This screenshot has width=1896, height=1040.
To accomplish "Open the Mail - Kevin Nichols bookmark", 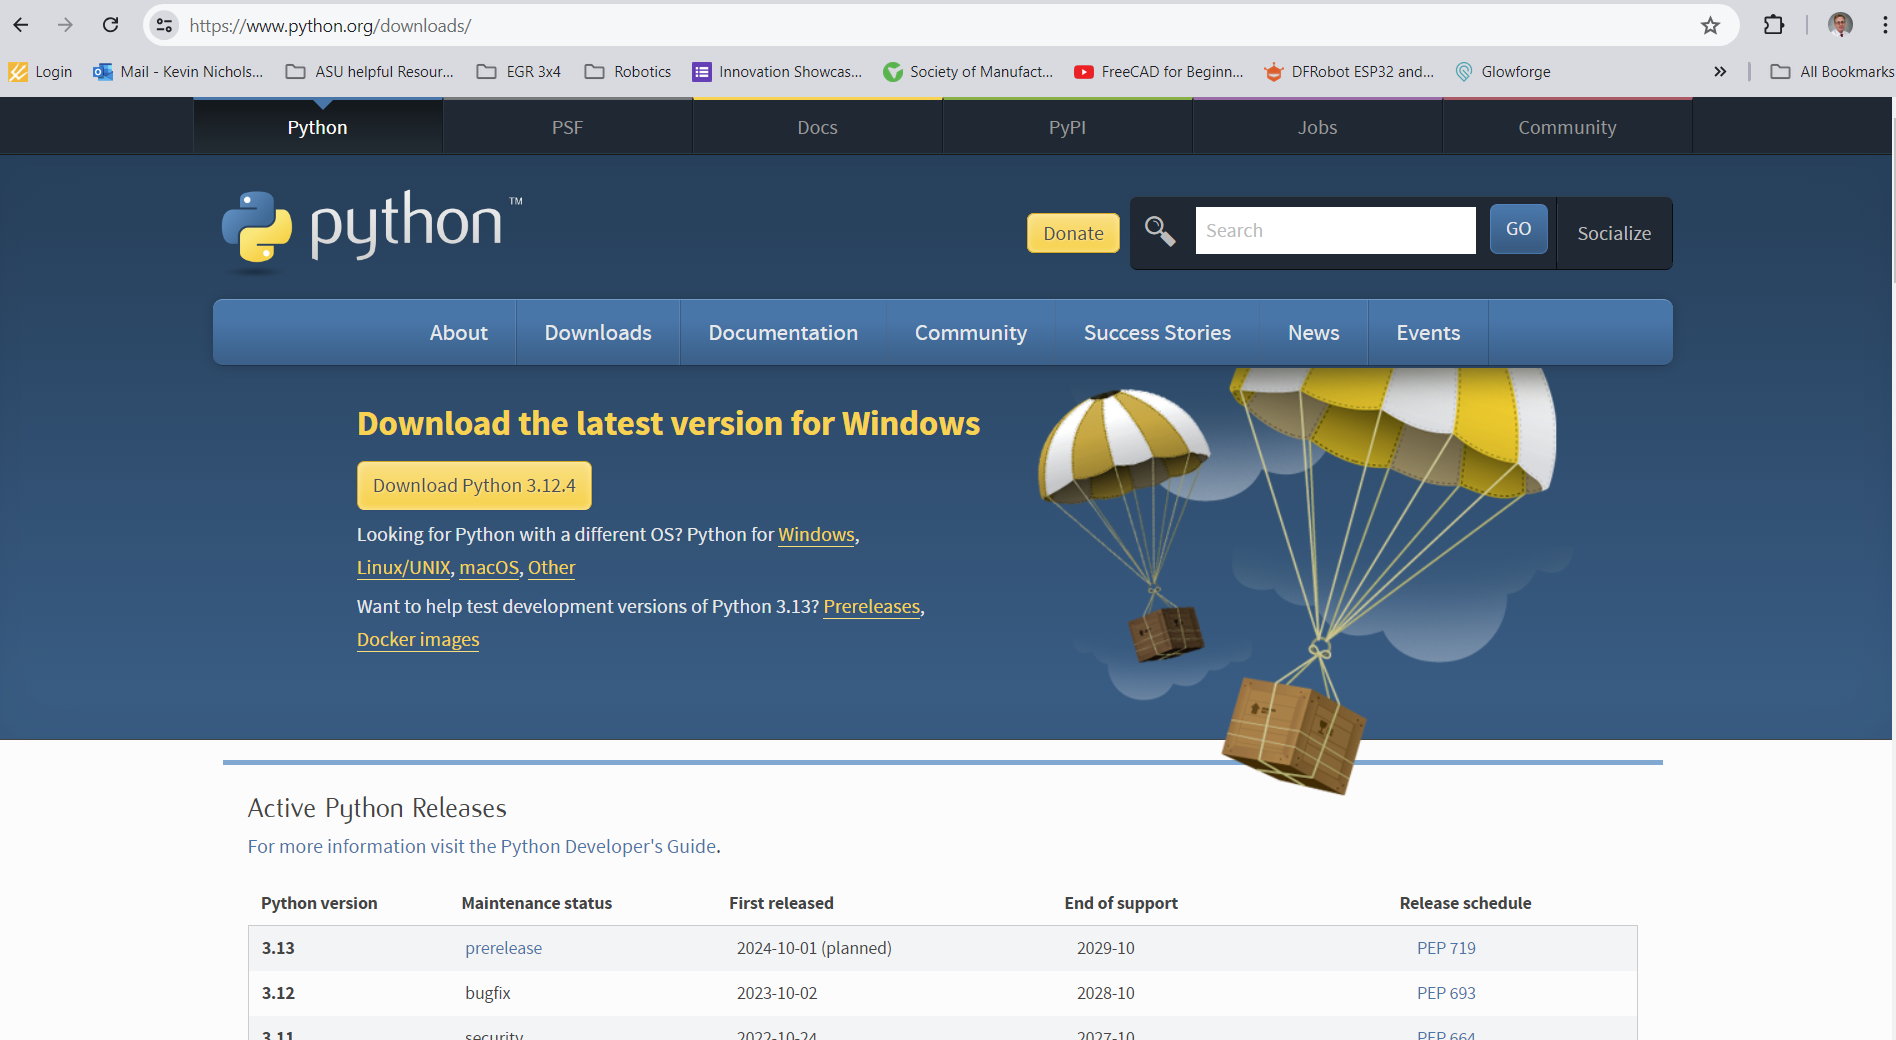I will click(x=178, y=72).
